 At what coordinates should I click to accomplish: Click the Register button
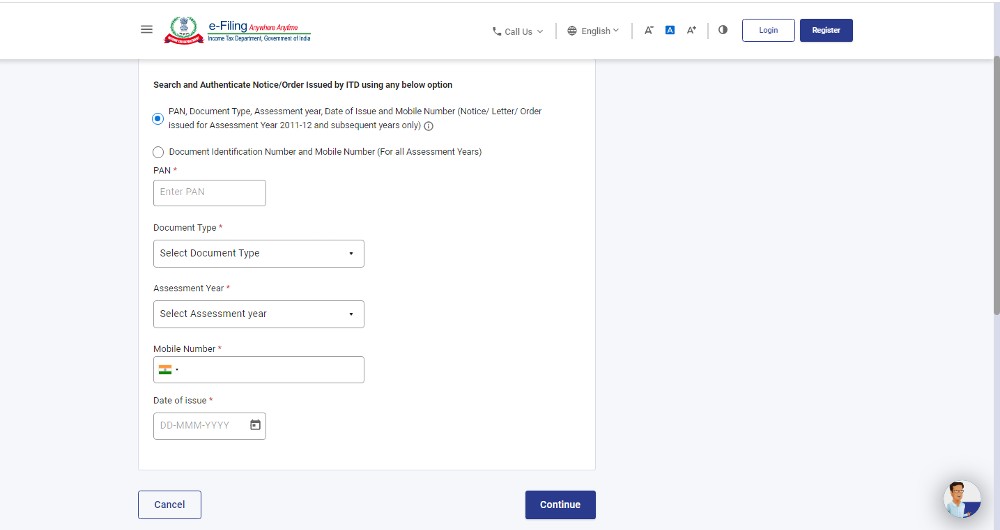click(826, 30)
